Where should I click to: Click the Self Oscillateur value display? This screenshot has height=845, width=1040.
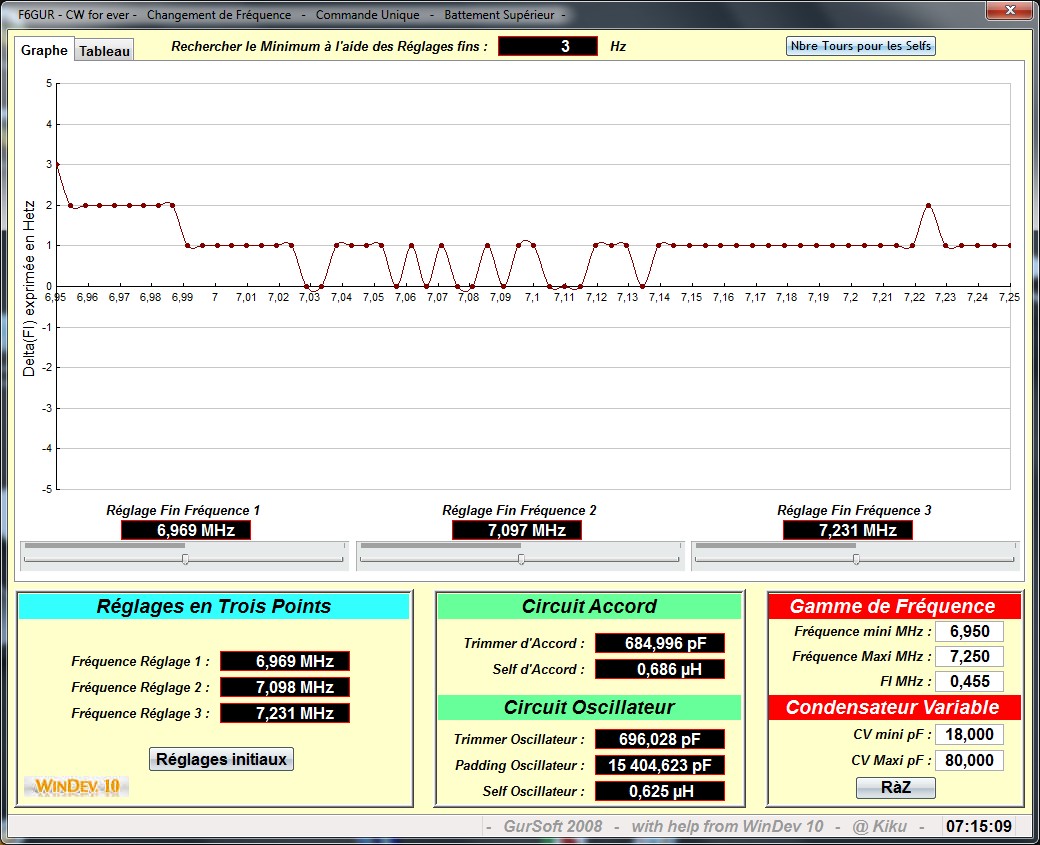tap(659, 791)
